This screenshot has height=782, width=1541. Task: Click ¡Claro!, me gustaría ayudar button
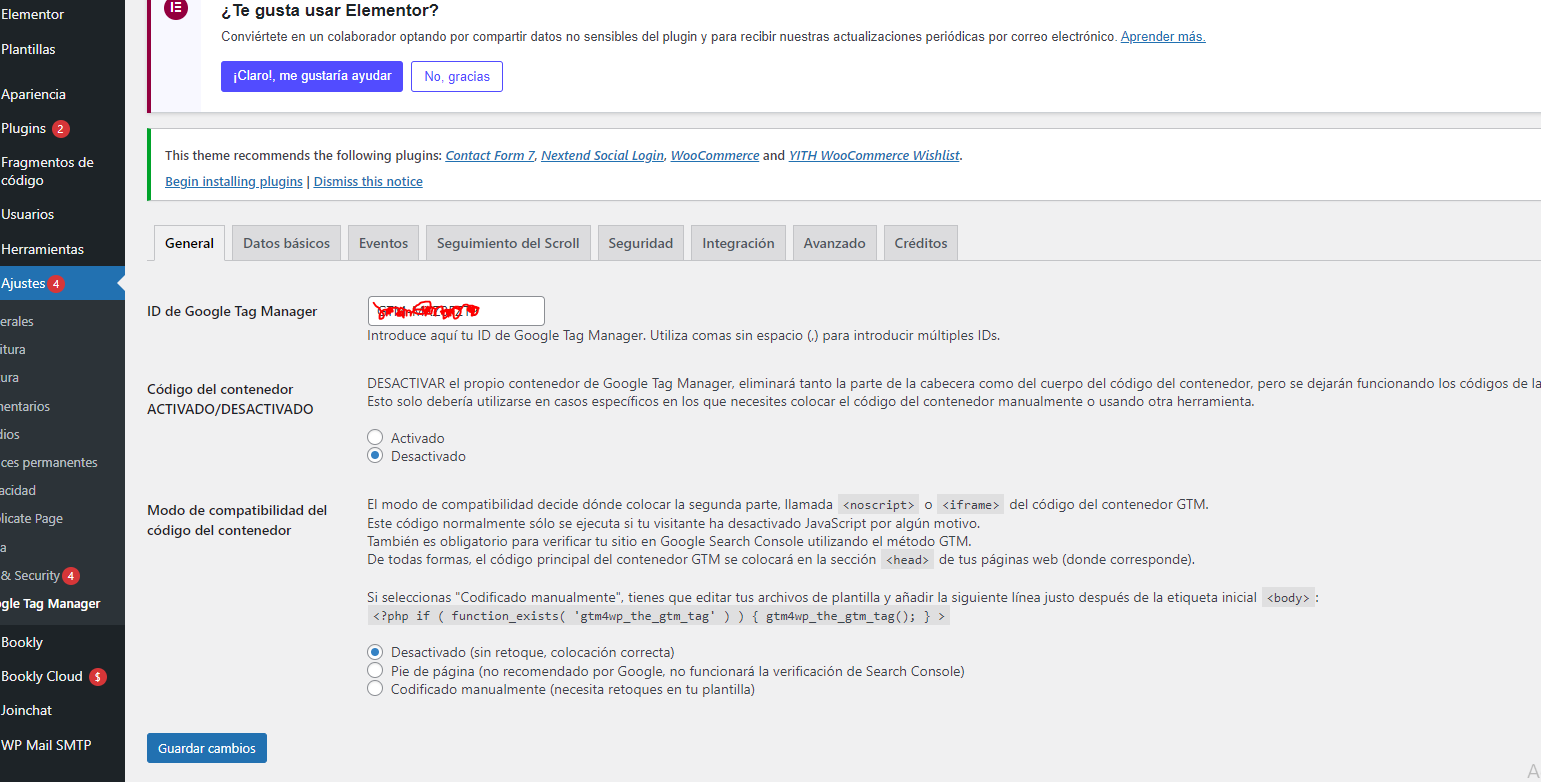tap(312, 76)
